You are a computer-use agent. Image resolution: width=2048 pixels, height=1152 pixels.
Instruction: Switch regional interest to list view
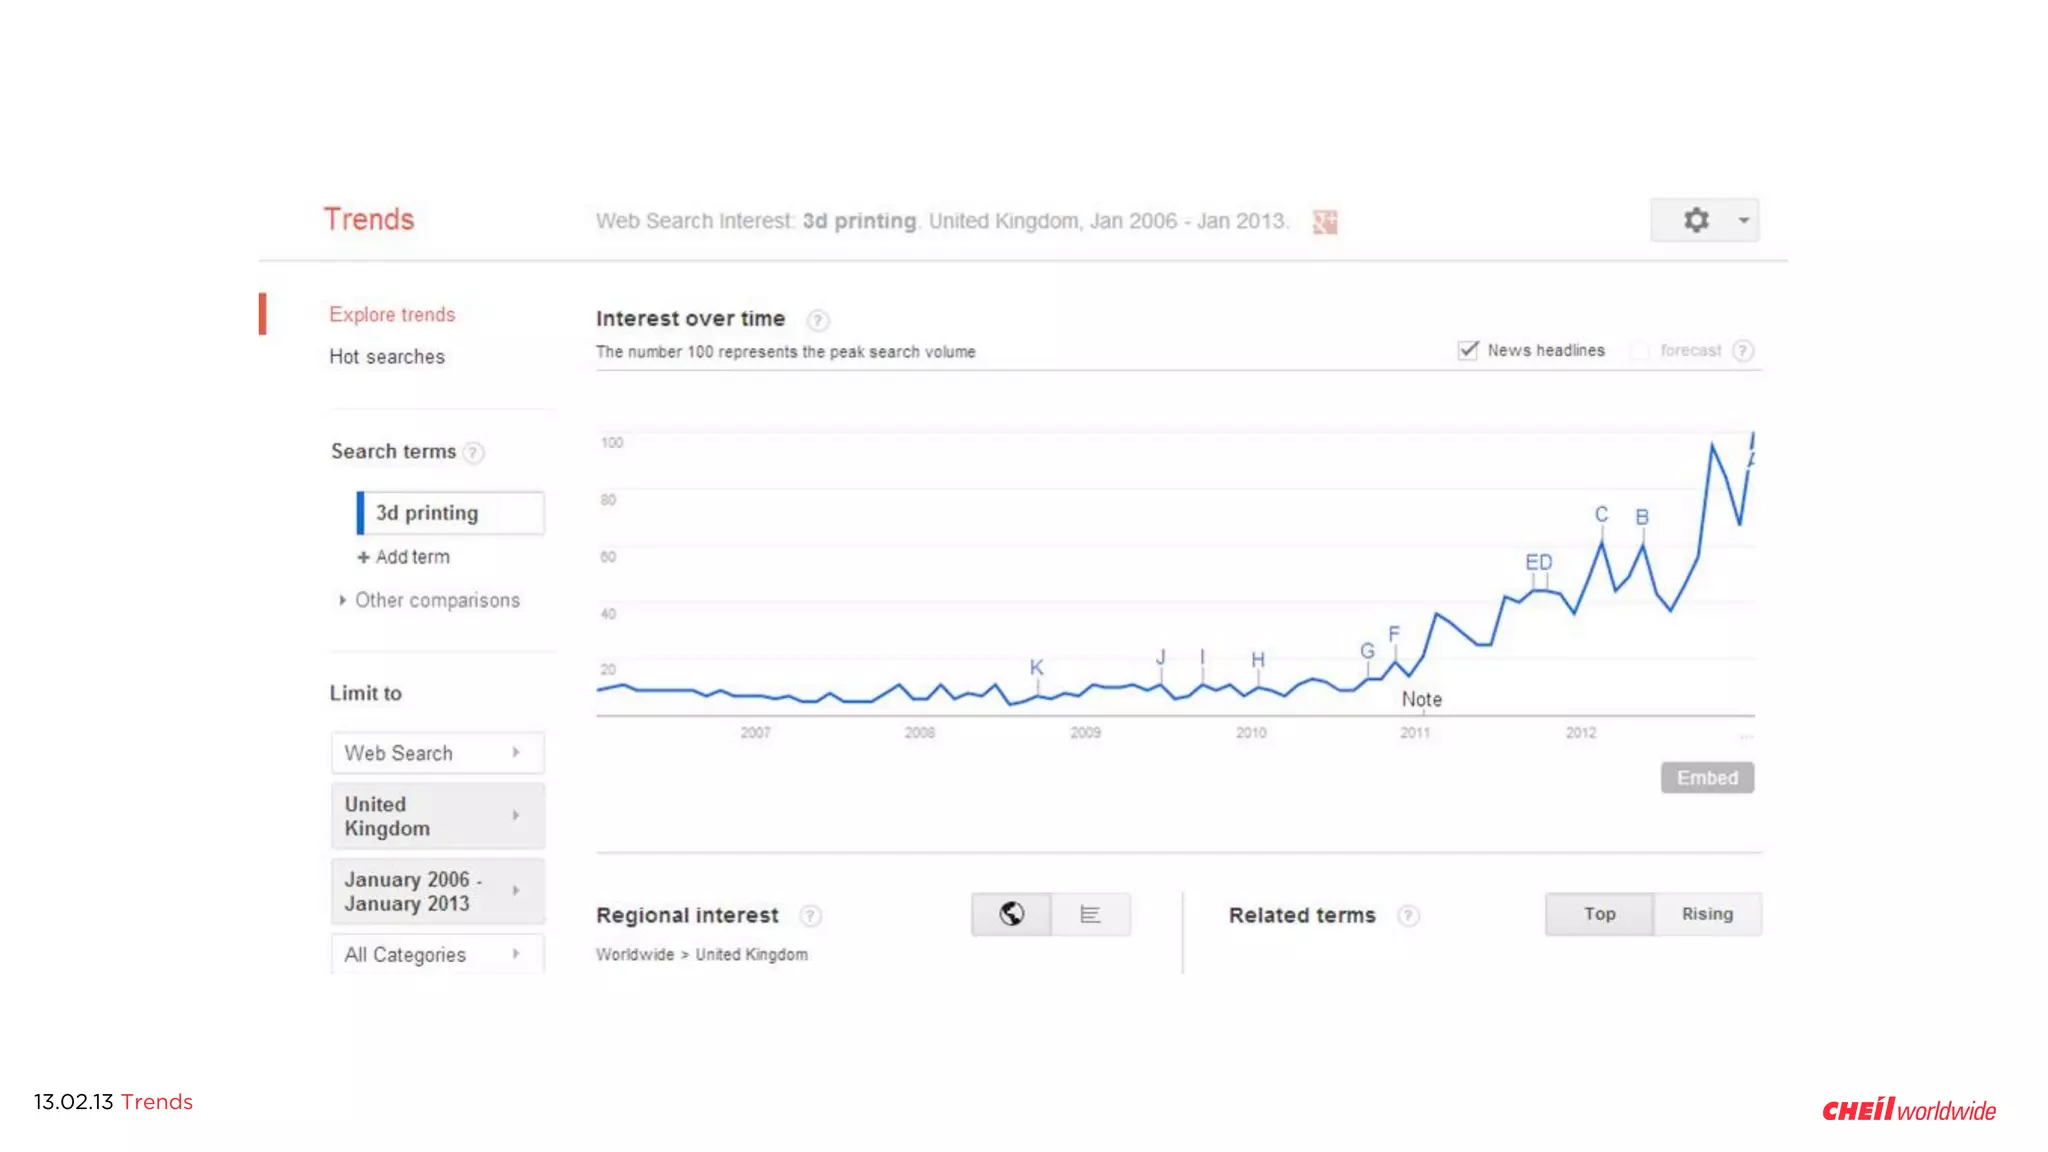1090,914
